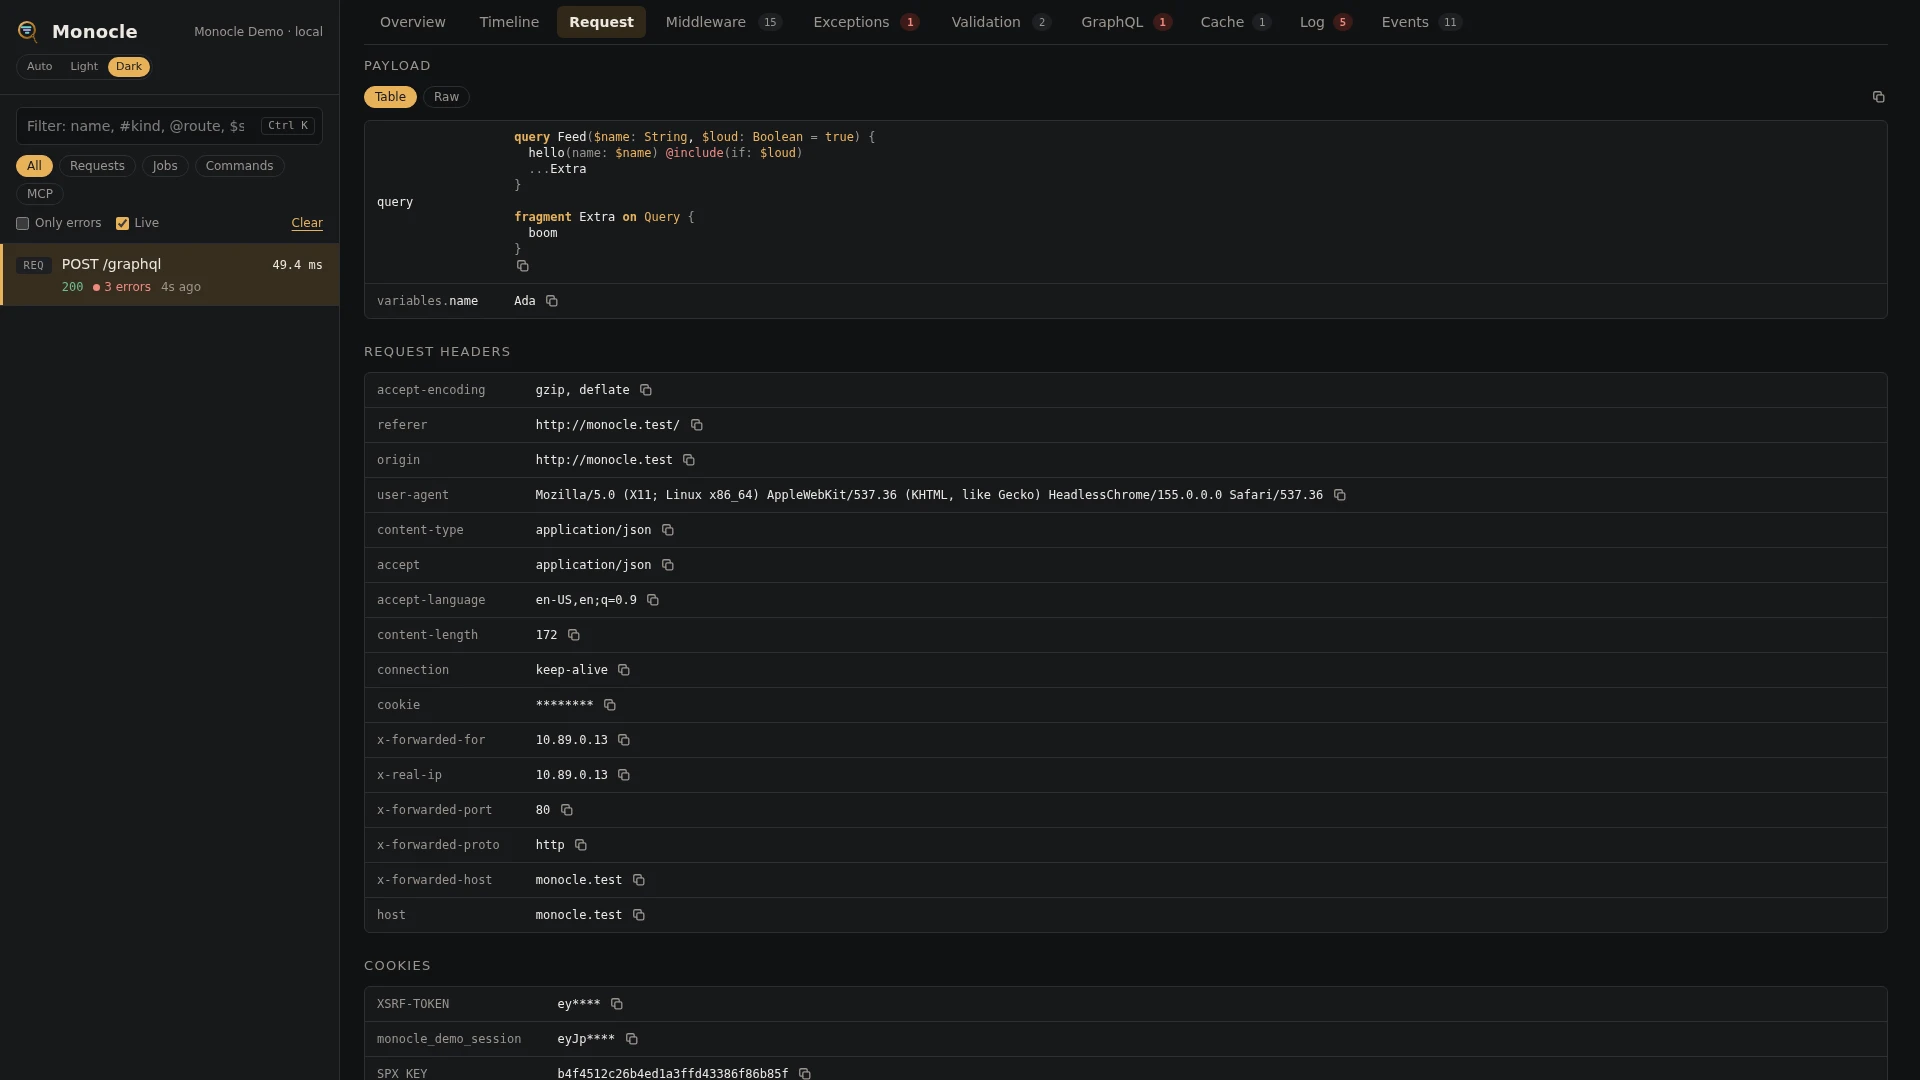The image size is (1920, 1080).
Task: Filter the list by MCP
Action: (40, 194)
